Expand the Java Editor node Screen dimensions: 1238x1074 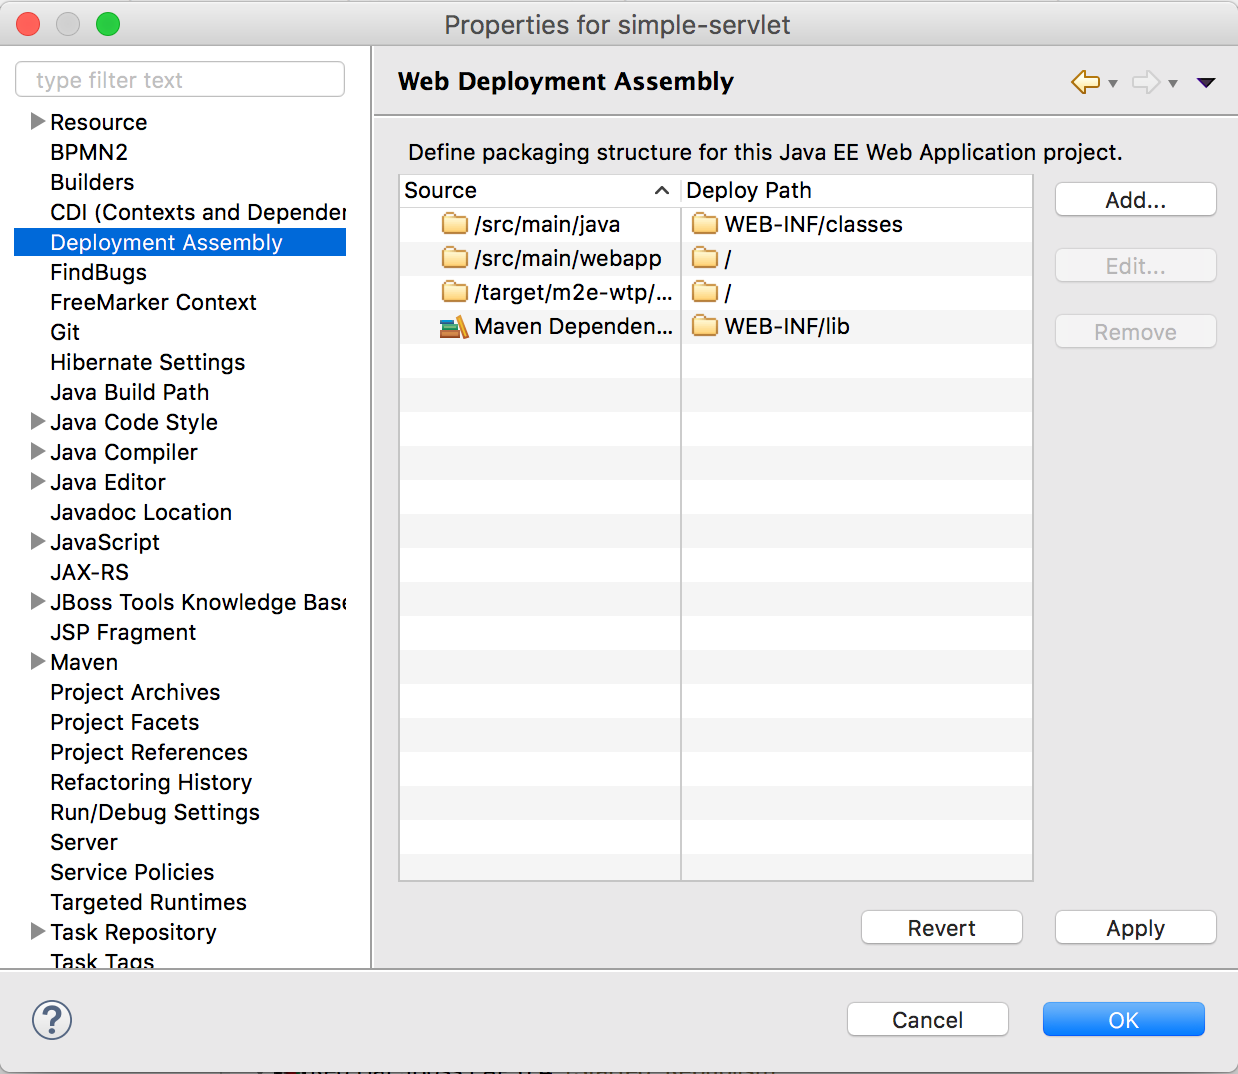click(38, 481)
